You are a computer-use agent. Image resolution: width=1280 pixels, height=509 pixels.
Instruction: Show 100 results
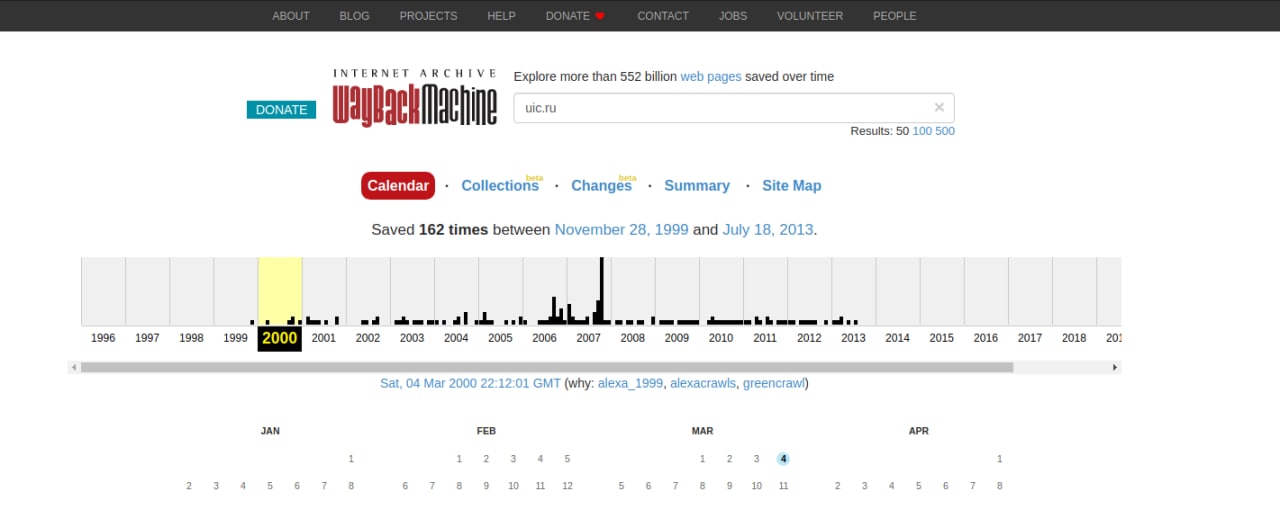(x=922, y=131)
